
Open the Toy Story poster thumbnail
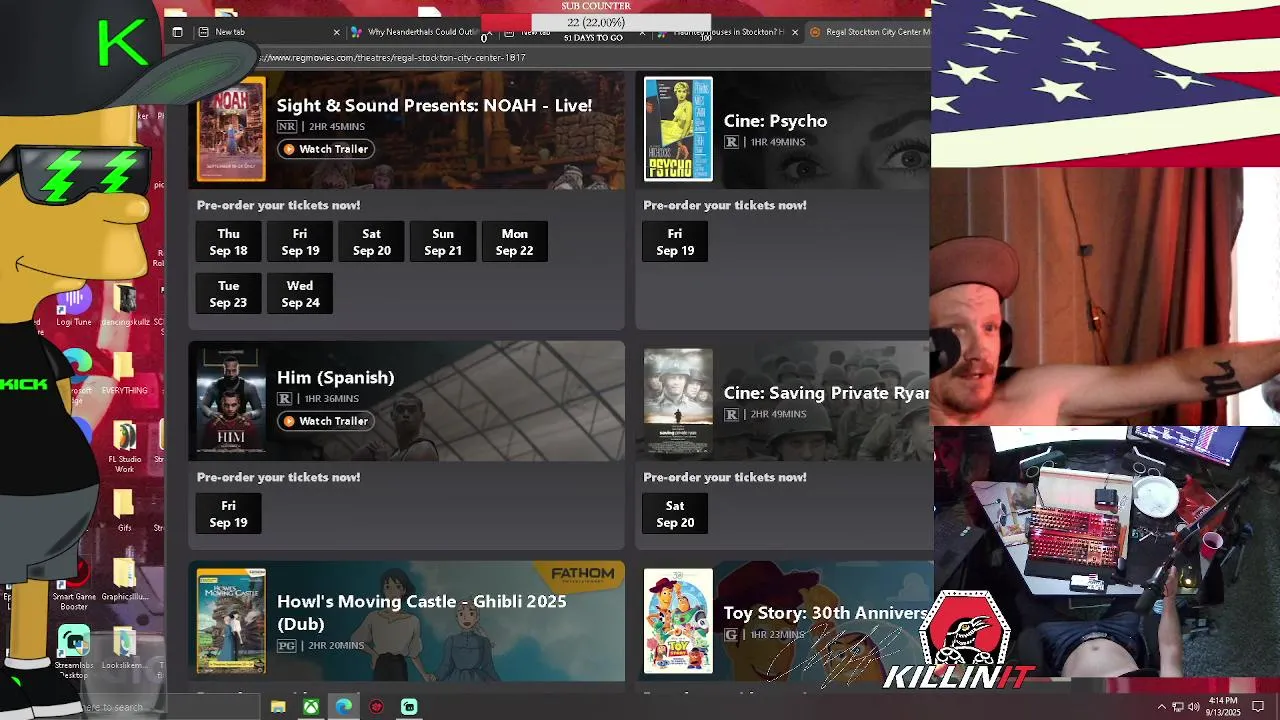click(x=678, y=621)
